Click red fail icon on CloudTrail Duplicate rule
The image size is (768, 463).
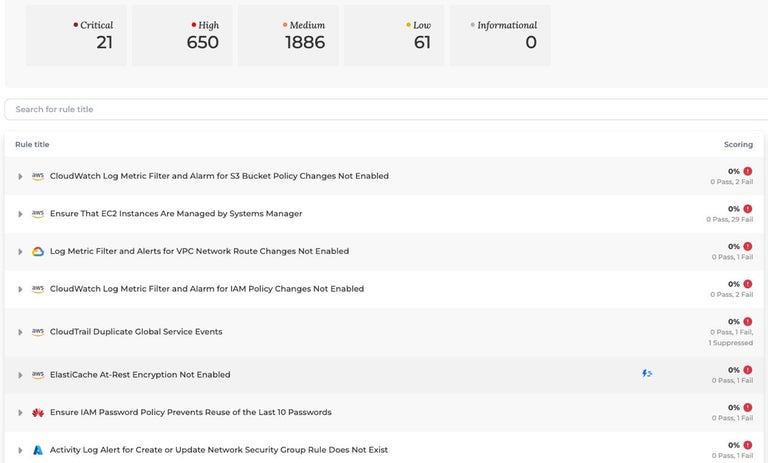(748, 322)
